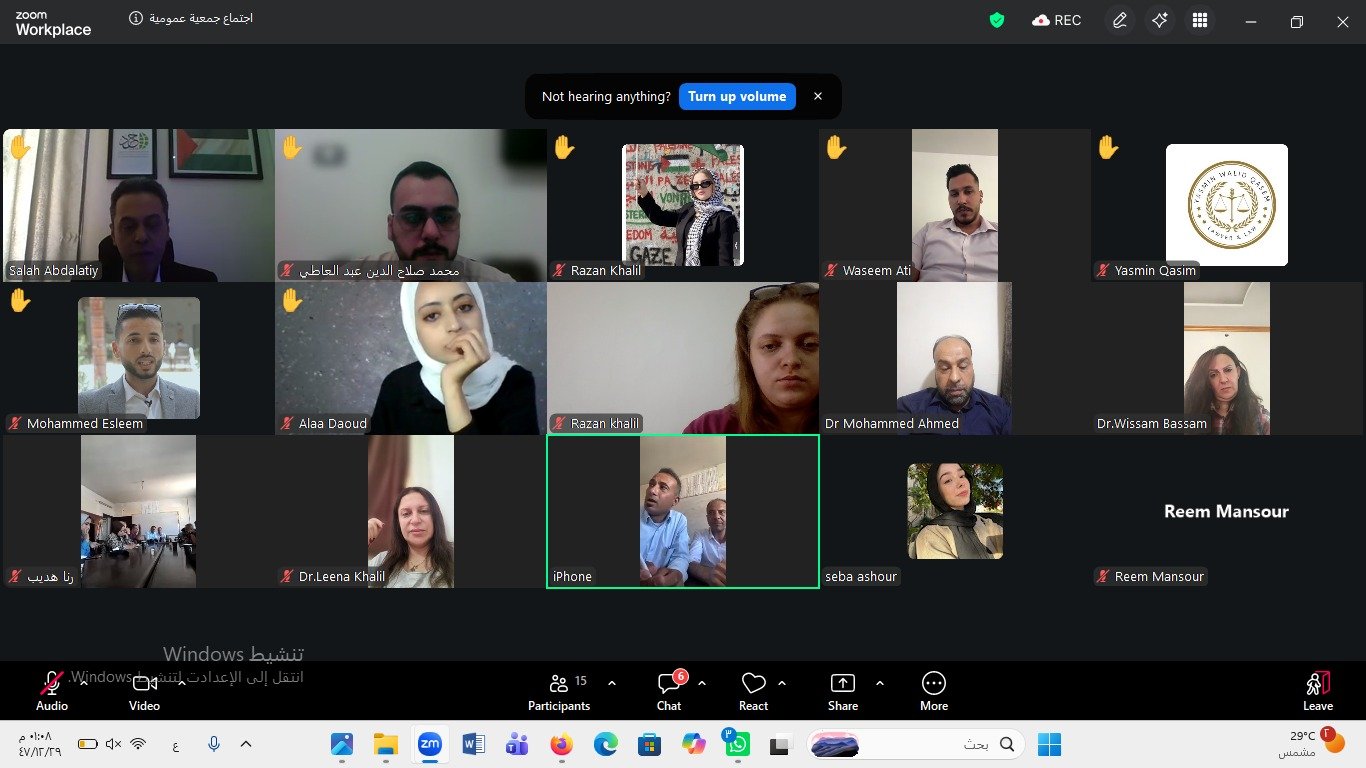This screenshot has height=768, width=1366.
Task: Click the raised hand on Waseem Ati's tile
Action: [x=836, y=148]
